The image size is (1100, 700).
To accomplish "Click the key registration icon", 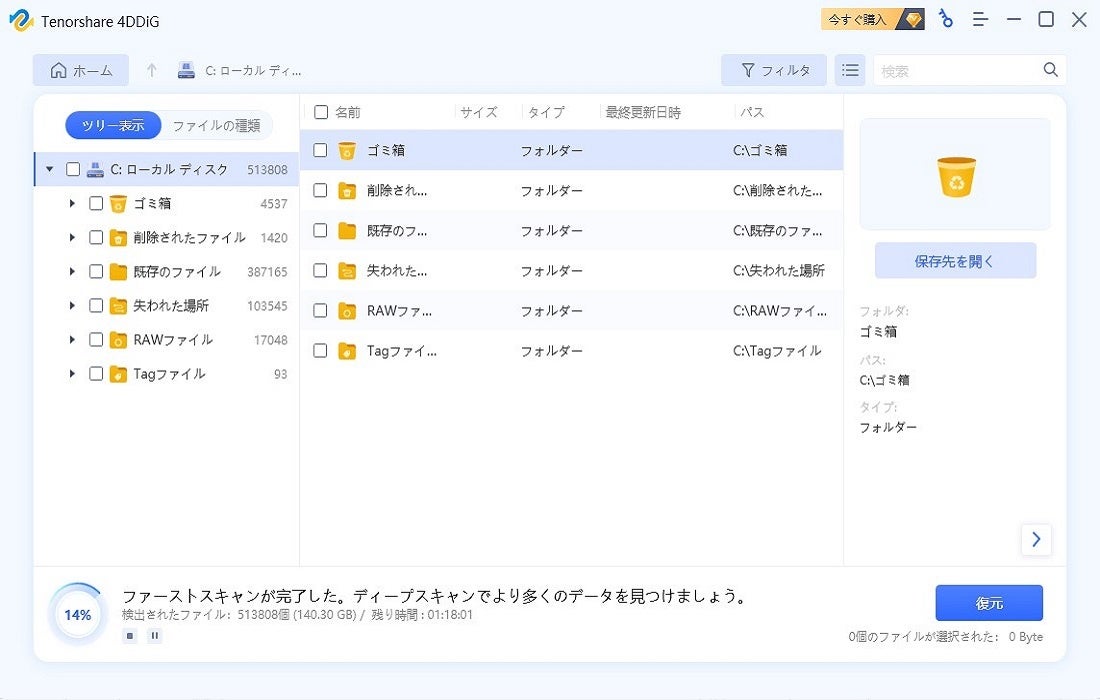I will (946, 19).
